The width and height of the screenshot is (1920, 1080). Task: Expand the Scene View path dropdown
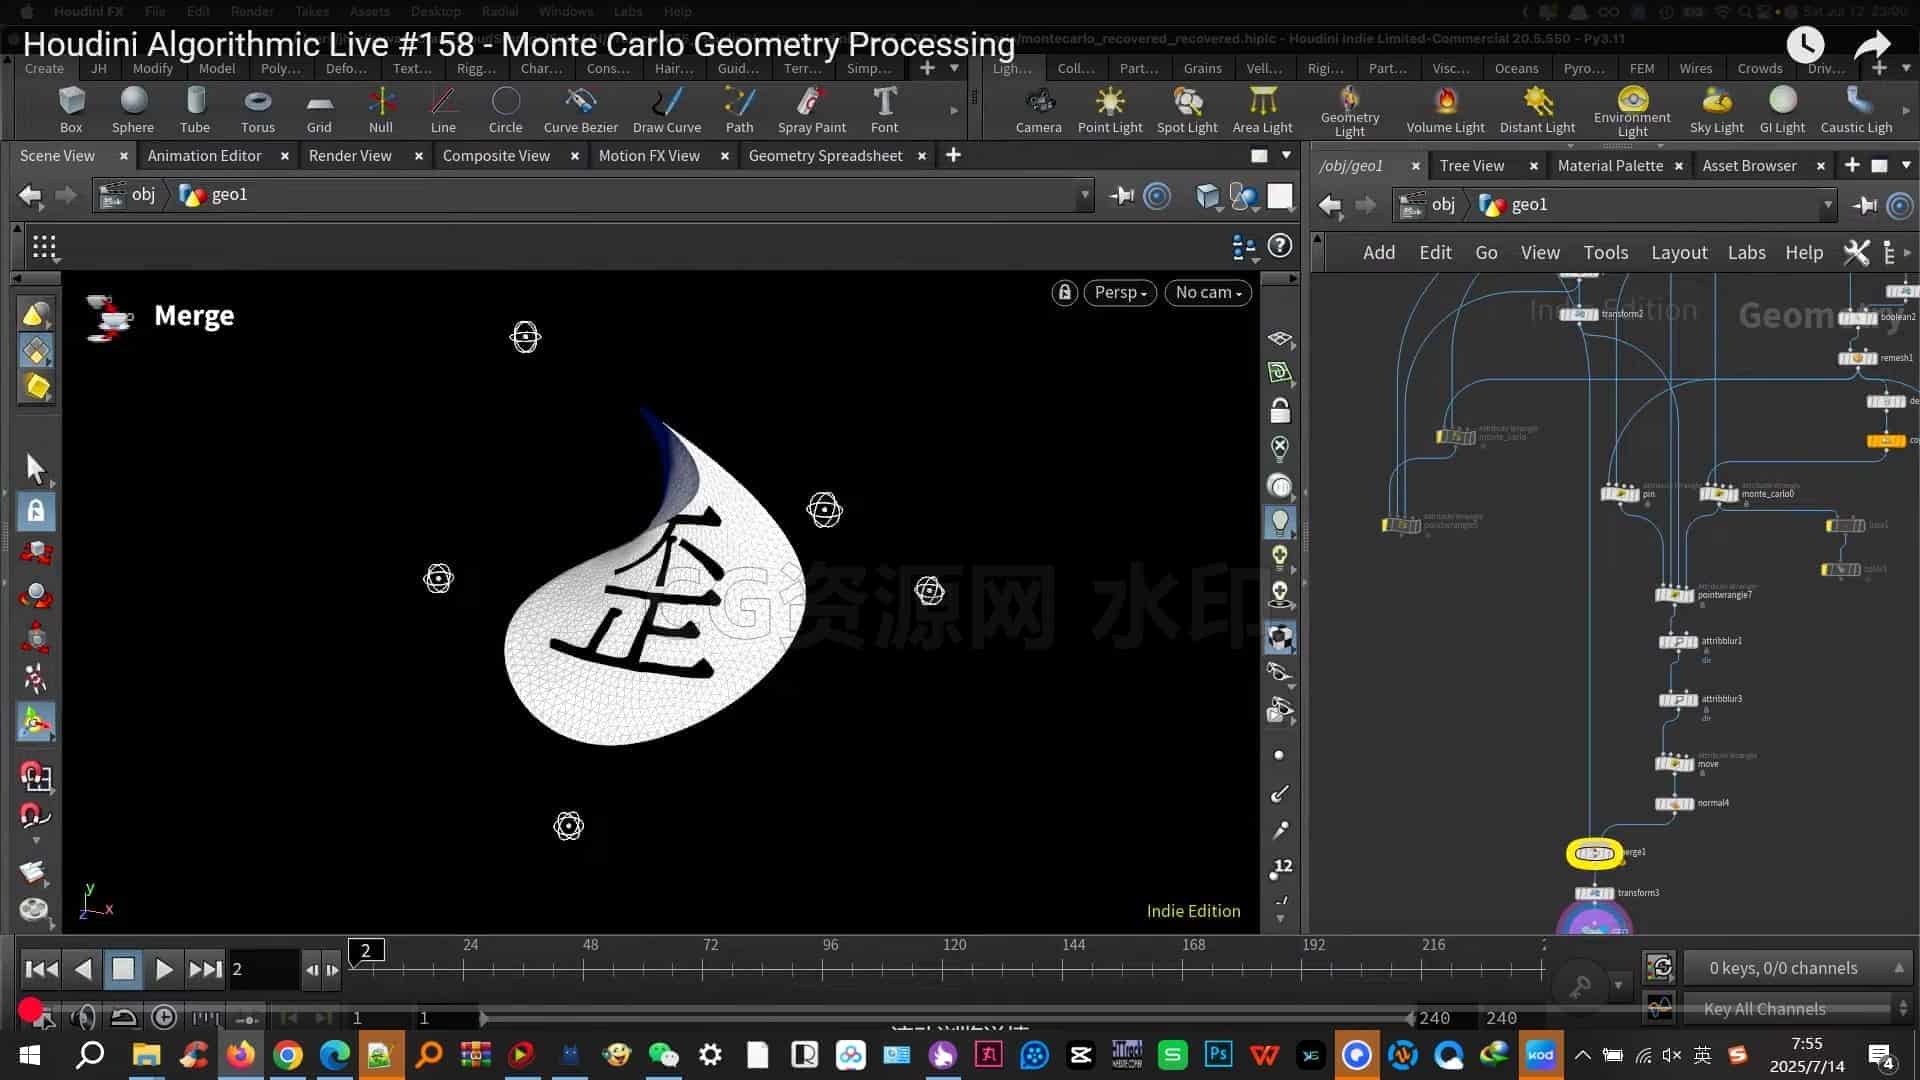[1084, 195]
